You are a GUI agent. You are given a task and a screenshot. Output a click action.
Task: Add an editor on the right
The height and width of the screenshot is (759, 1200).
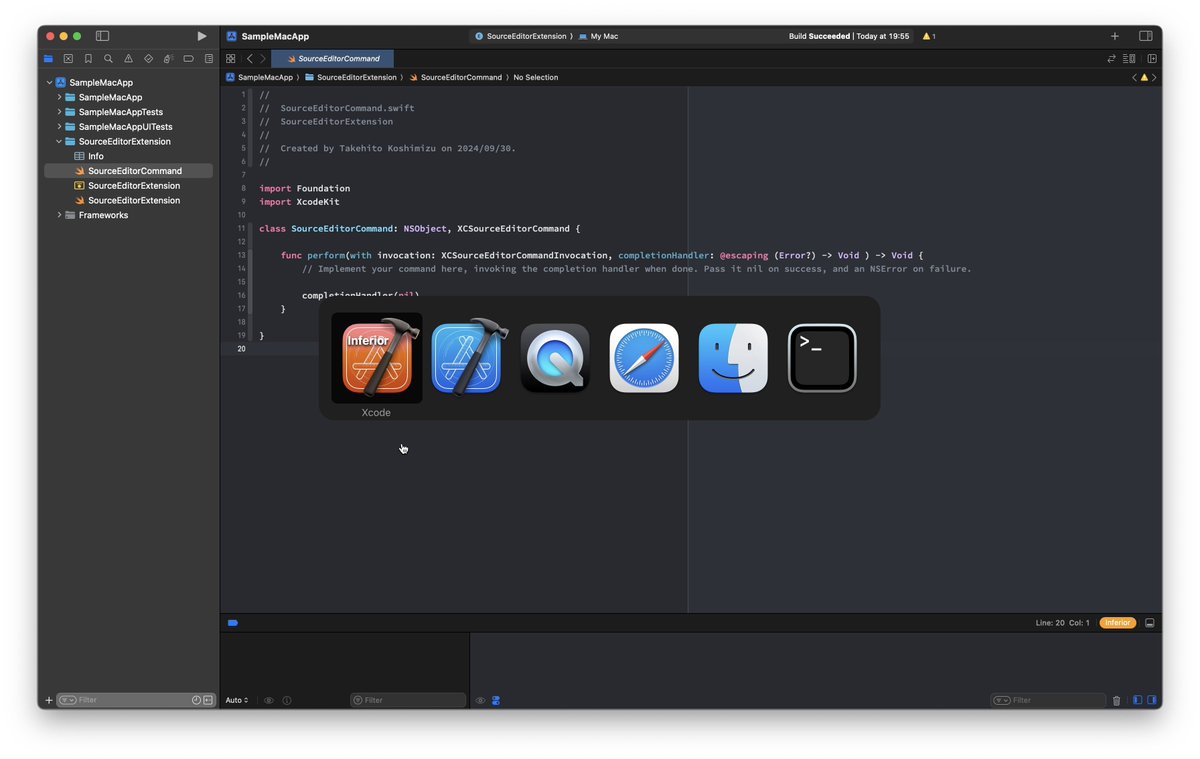(x=1152, y=59)
